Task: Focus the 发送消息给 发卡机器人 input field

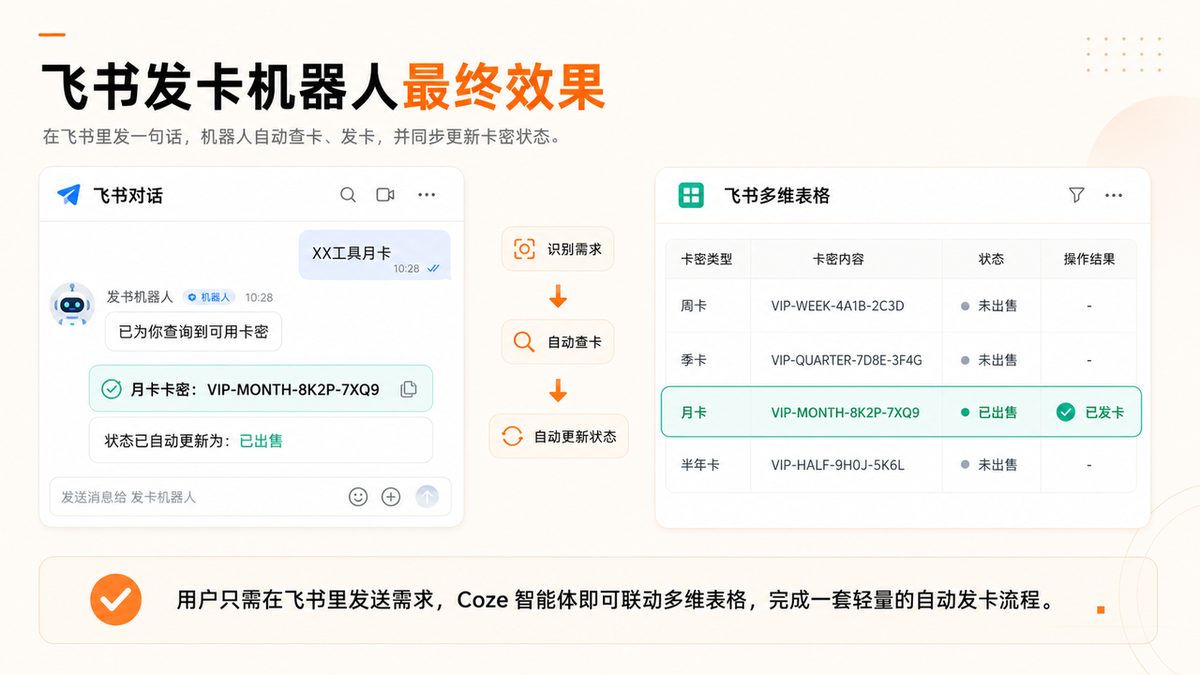Action: click(250, 497)
